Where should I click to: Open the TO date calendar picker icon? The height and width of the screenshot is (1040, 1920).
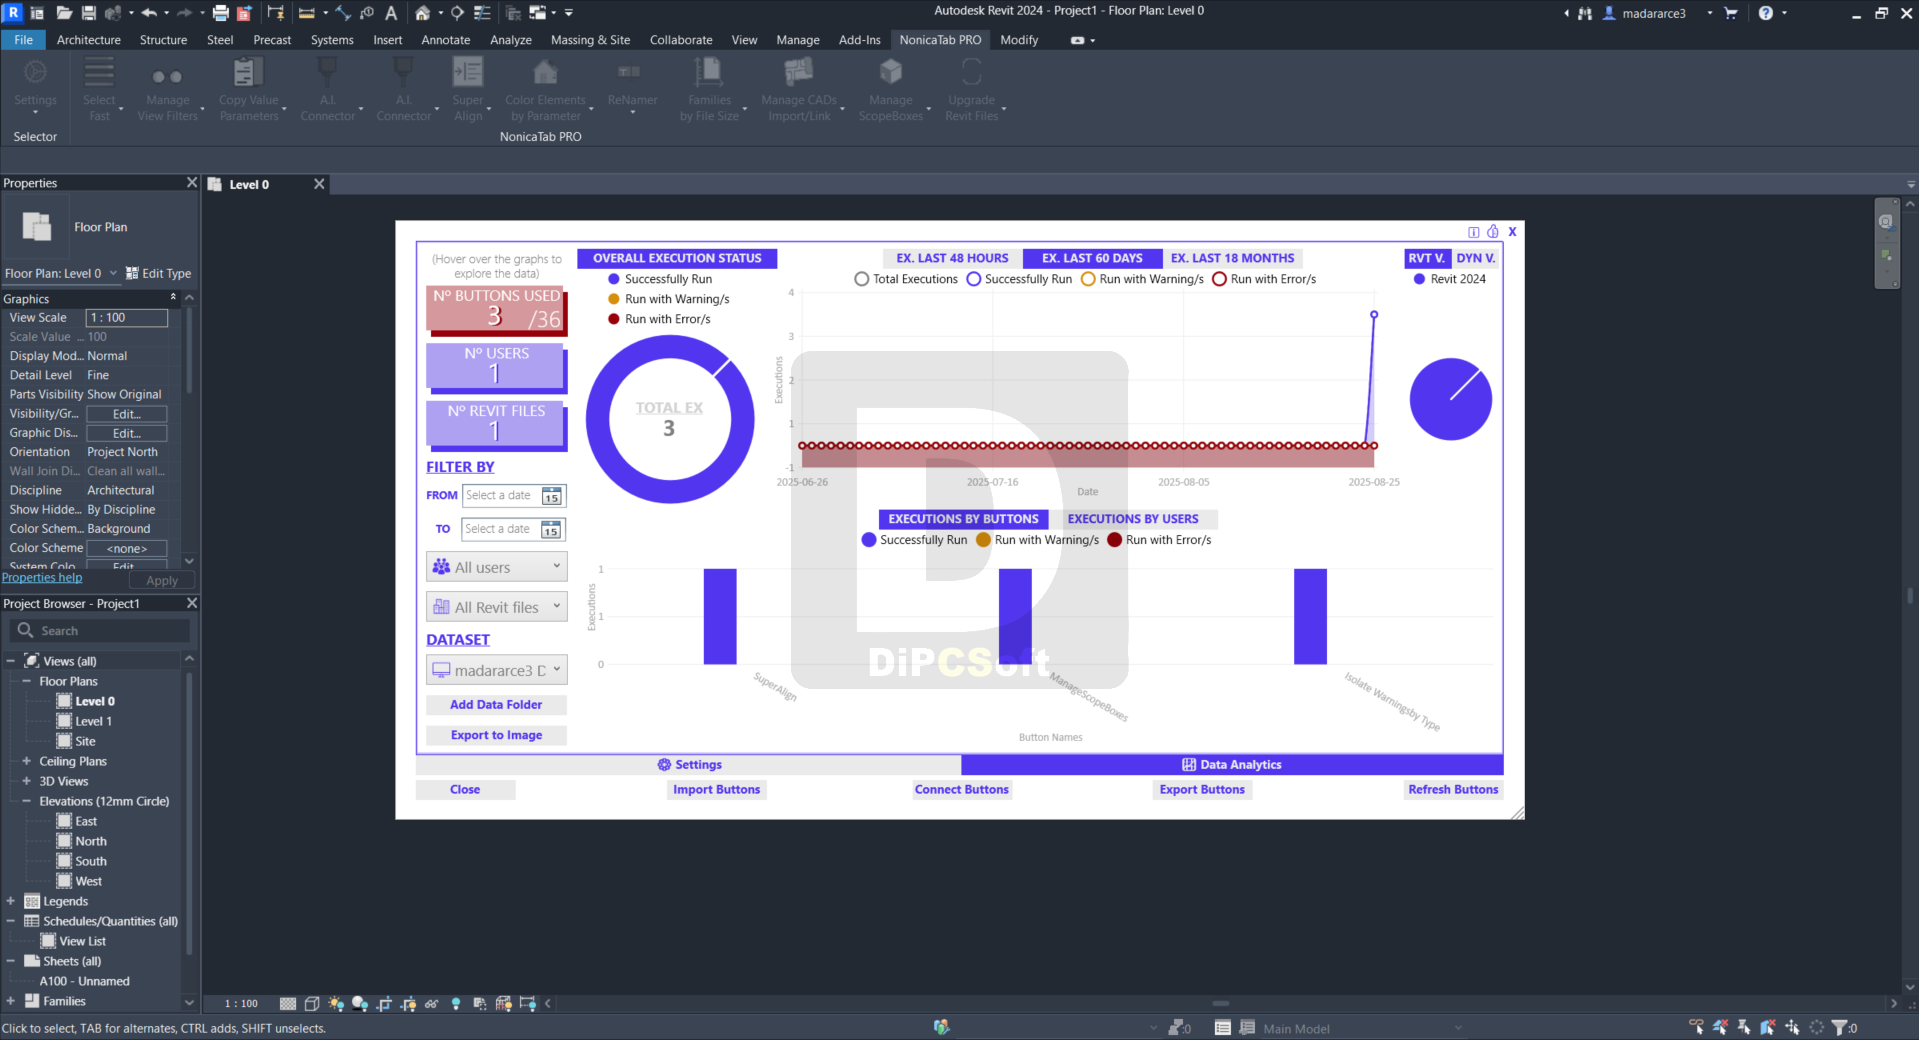click(x=551, y=530)
